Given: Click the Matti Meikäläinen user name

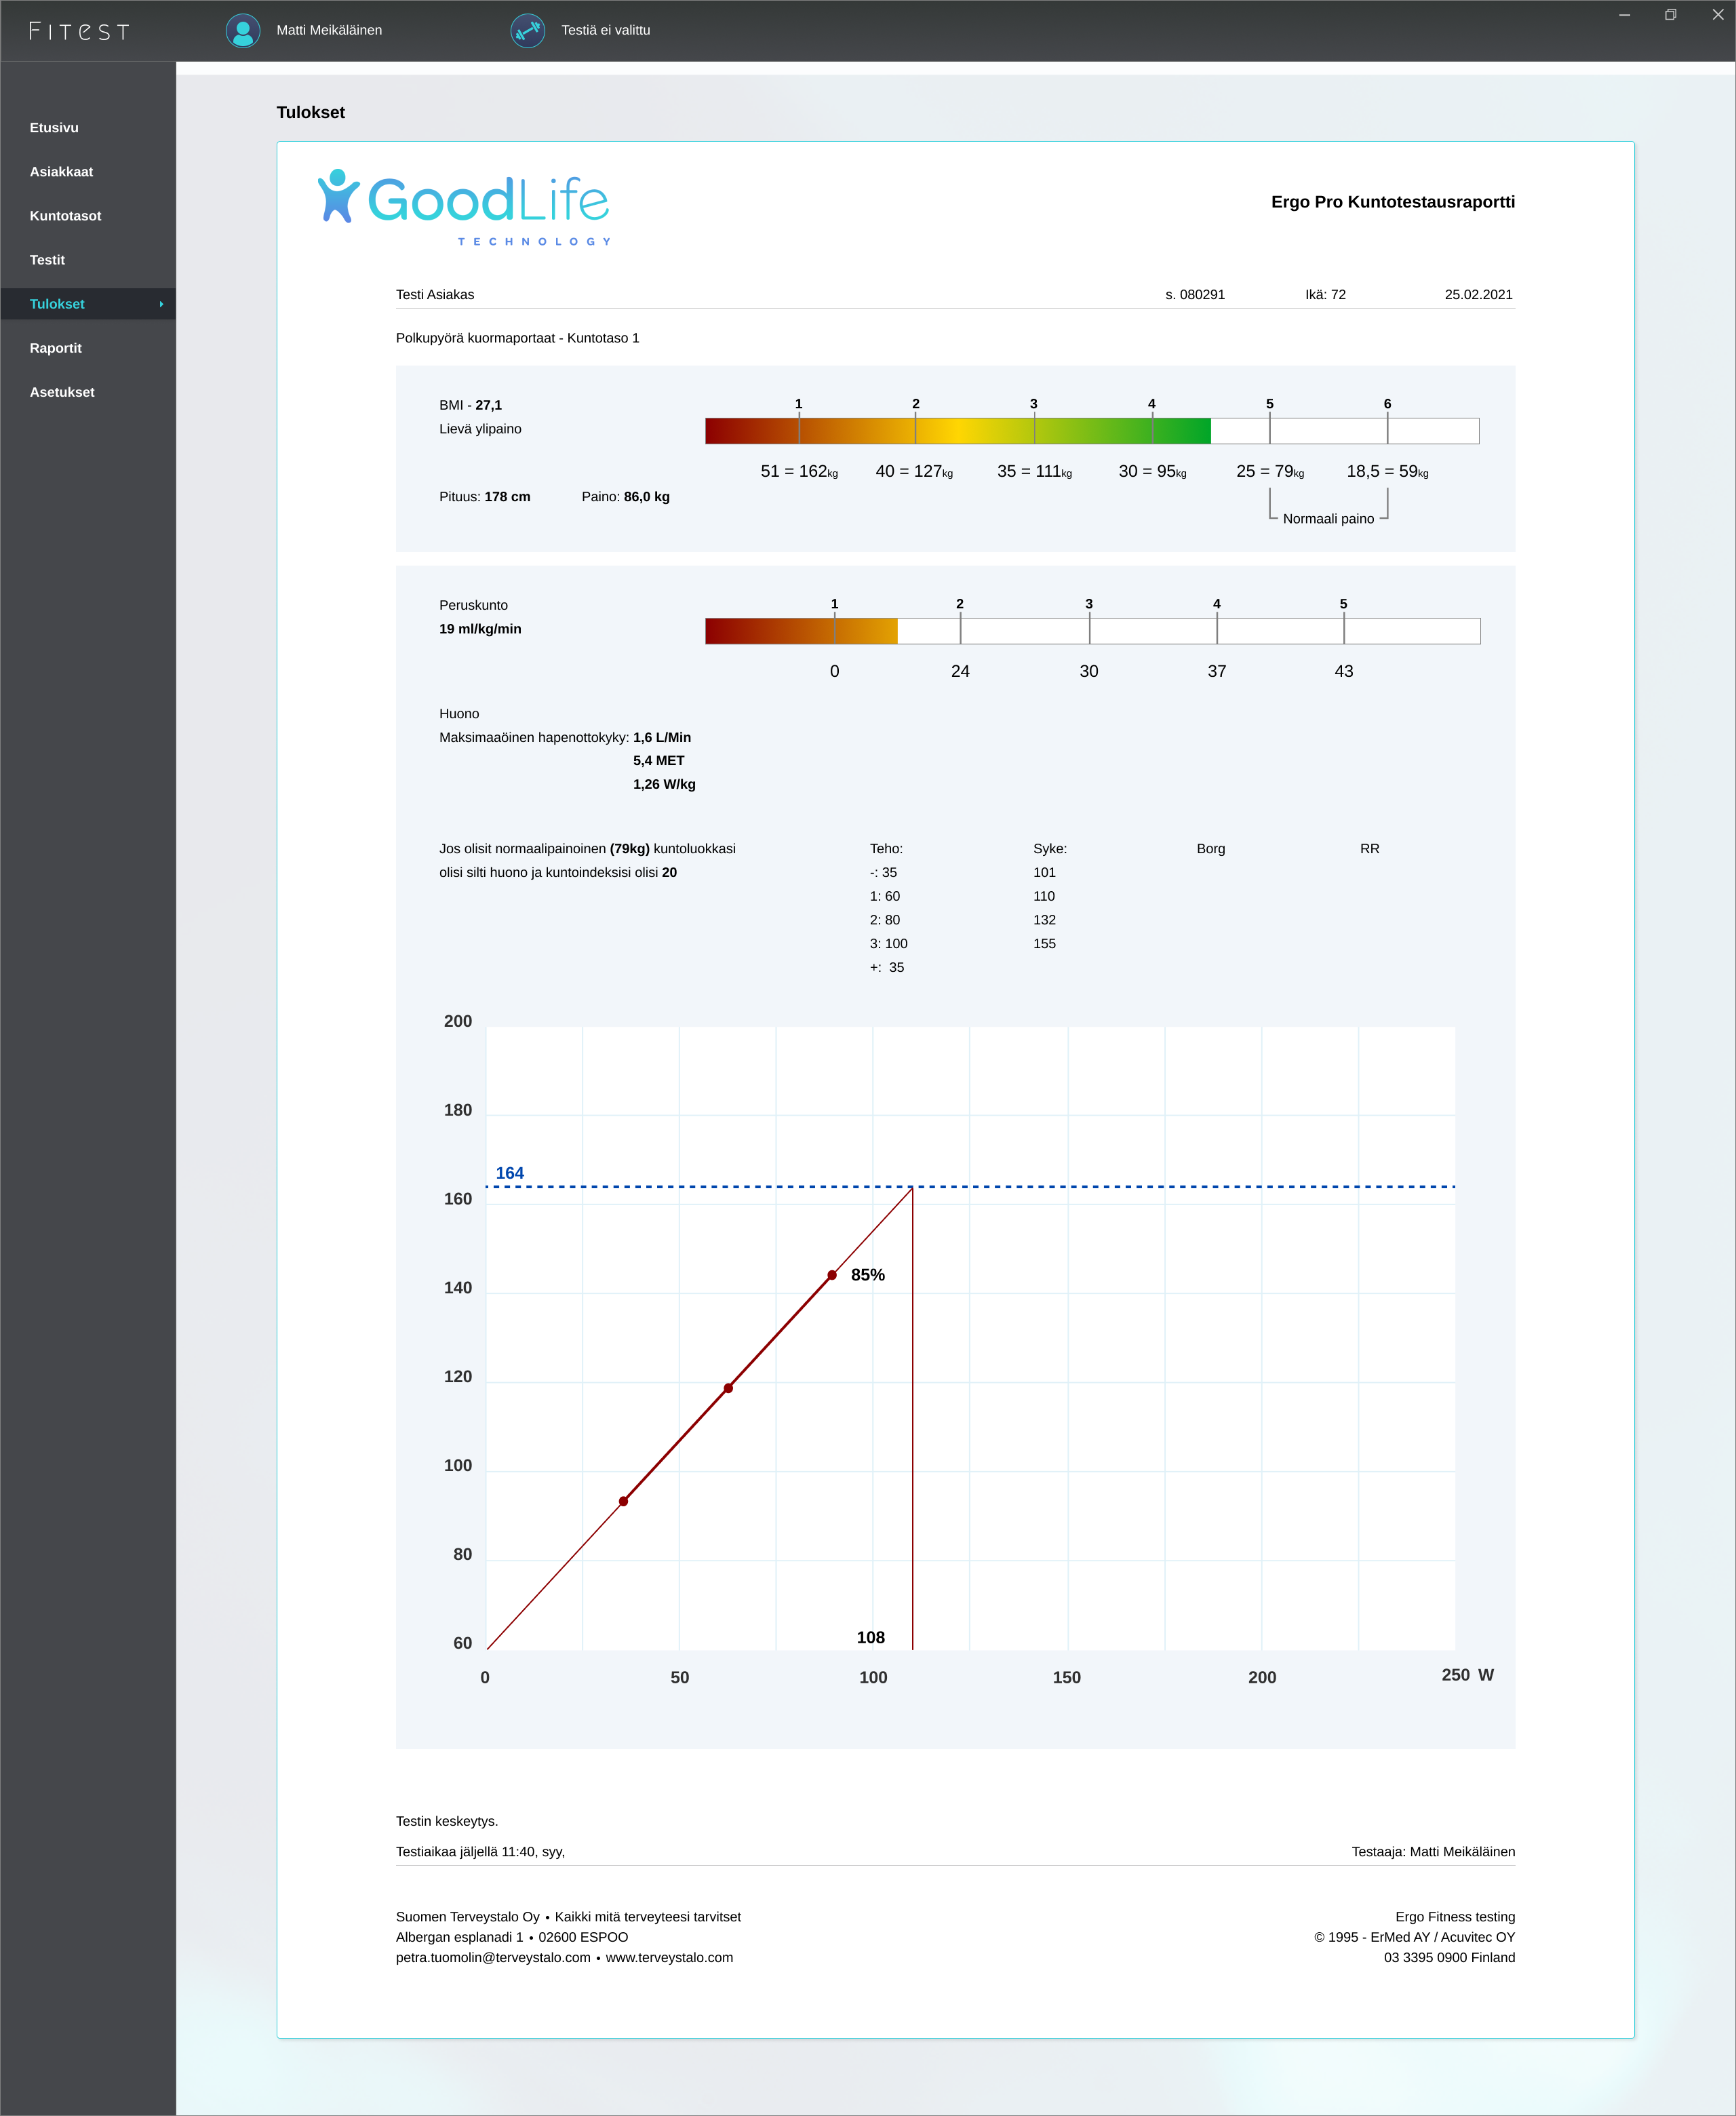Looking at the screenshot, I should tap(329, 30).
